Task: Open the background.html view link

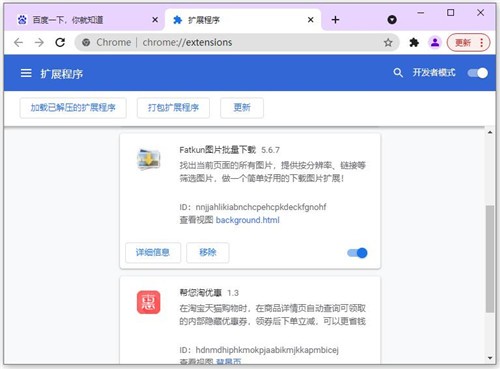Action: coord(248,220)
